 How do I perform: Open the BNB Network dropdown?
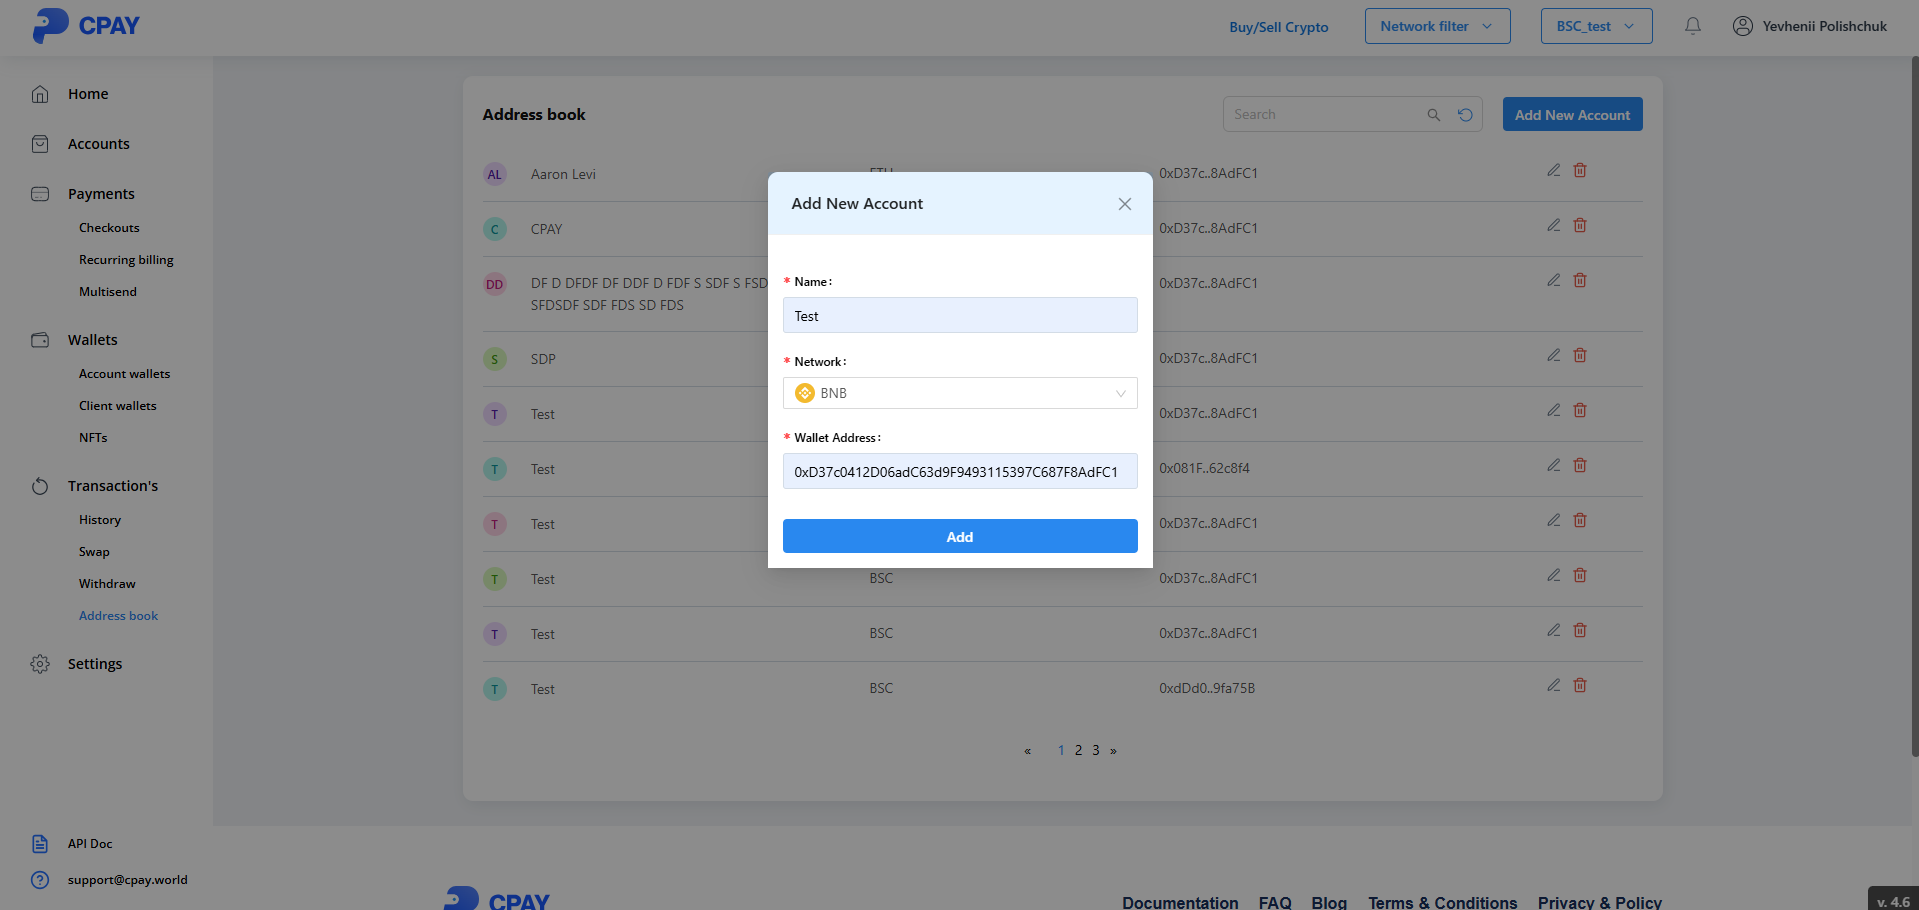pyautogui.click(x=959, y=393)
